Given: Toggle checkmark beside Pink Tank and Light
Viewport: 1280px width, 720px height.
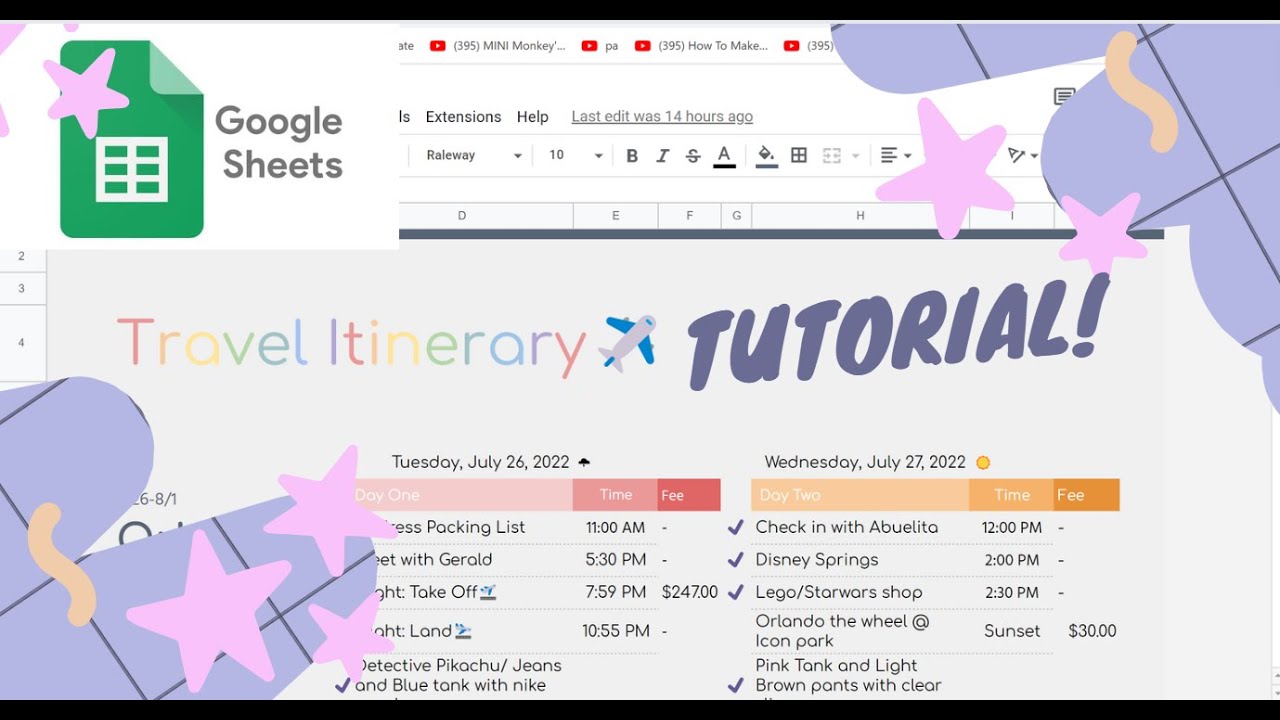Looking at the screenshot, I should click(735, 685).
